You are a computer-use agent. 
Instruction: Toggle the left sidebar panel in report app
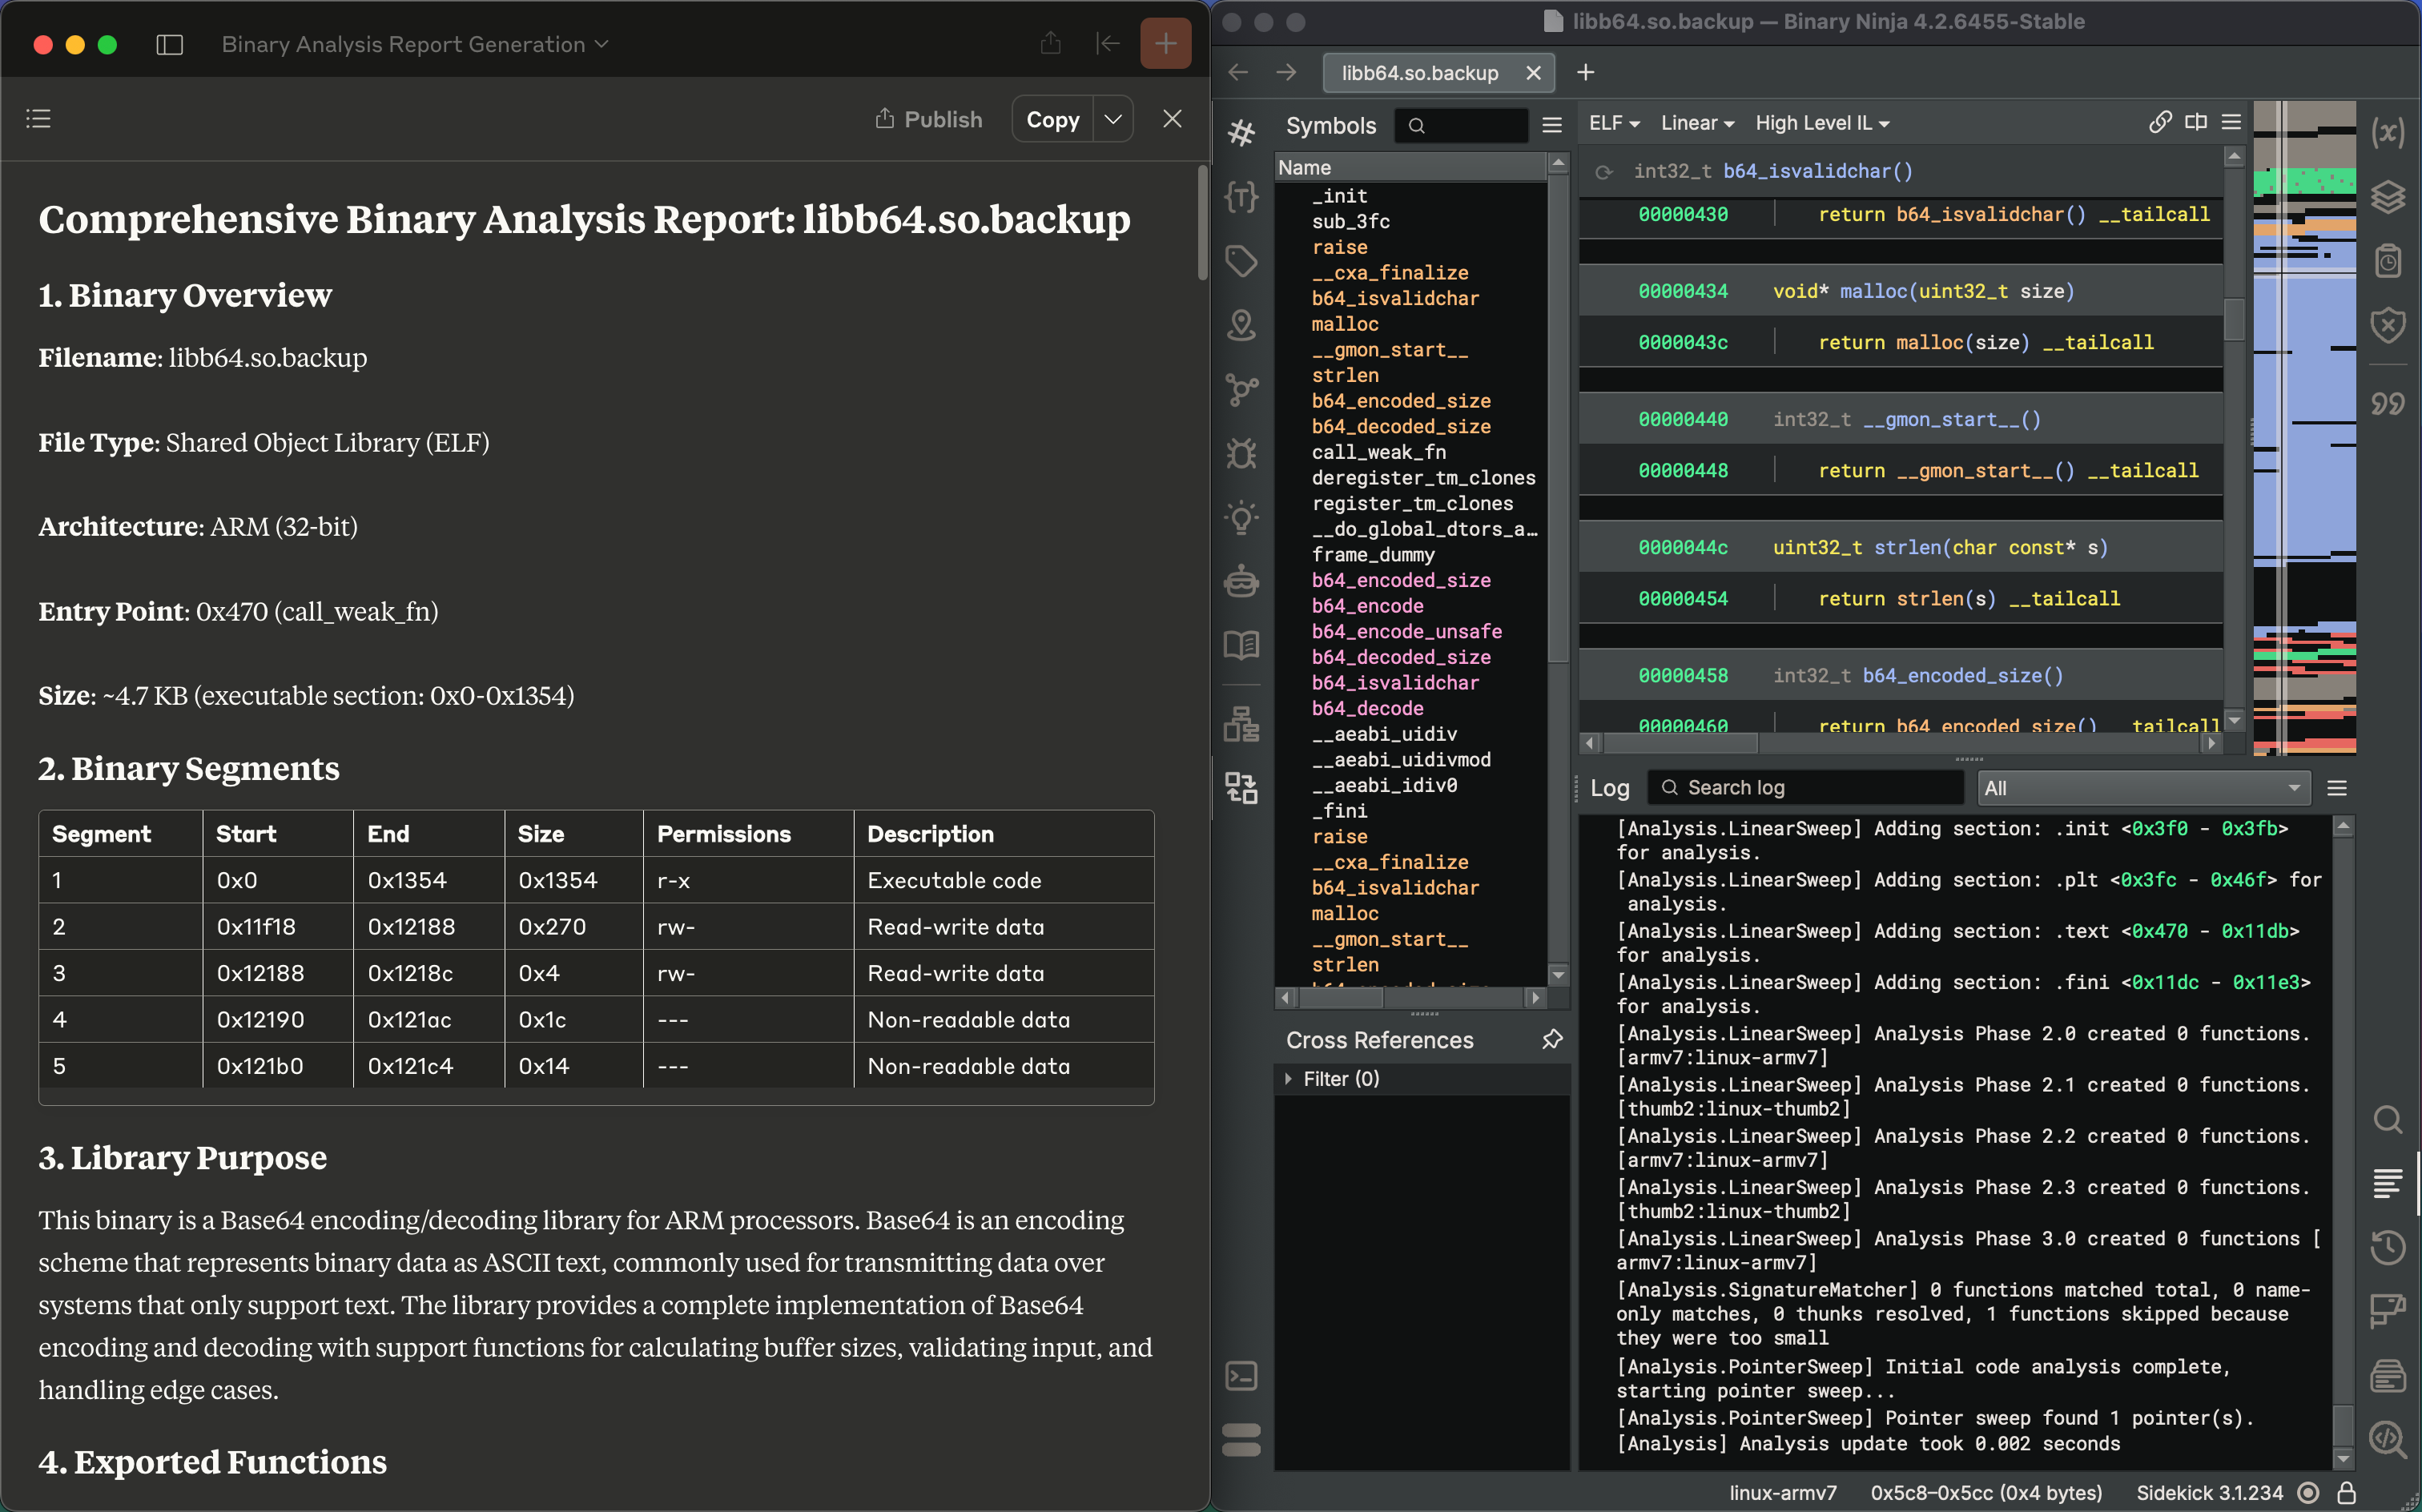point(170,44)
